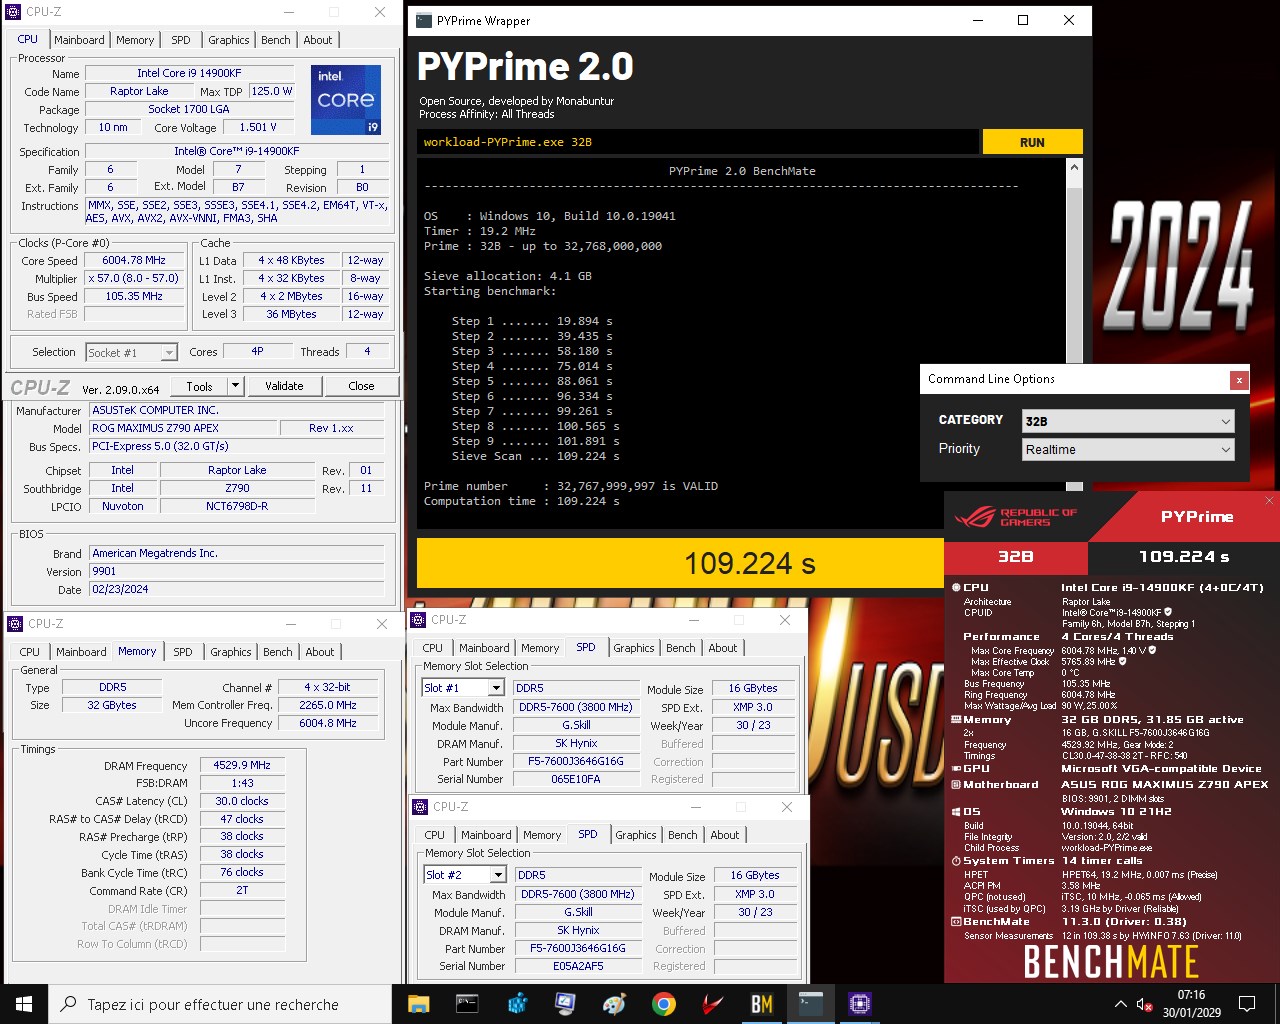Click the CPU-Z icon in the top-left CPU window title bar
1280x1024 pixels.
(14, 12)
